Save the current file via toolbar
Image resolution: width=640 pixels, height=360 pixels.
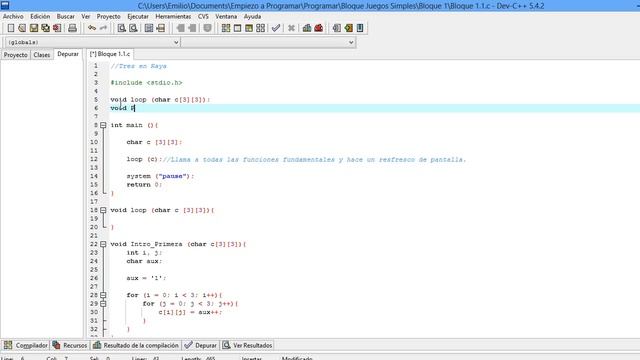click(34, 28)
